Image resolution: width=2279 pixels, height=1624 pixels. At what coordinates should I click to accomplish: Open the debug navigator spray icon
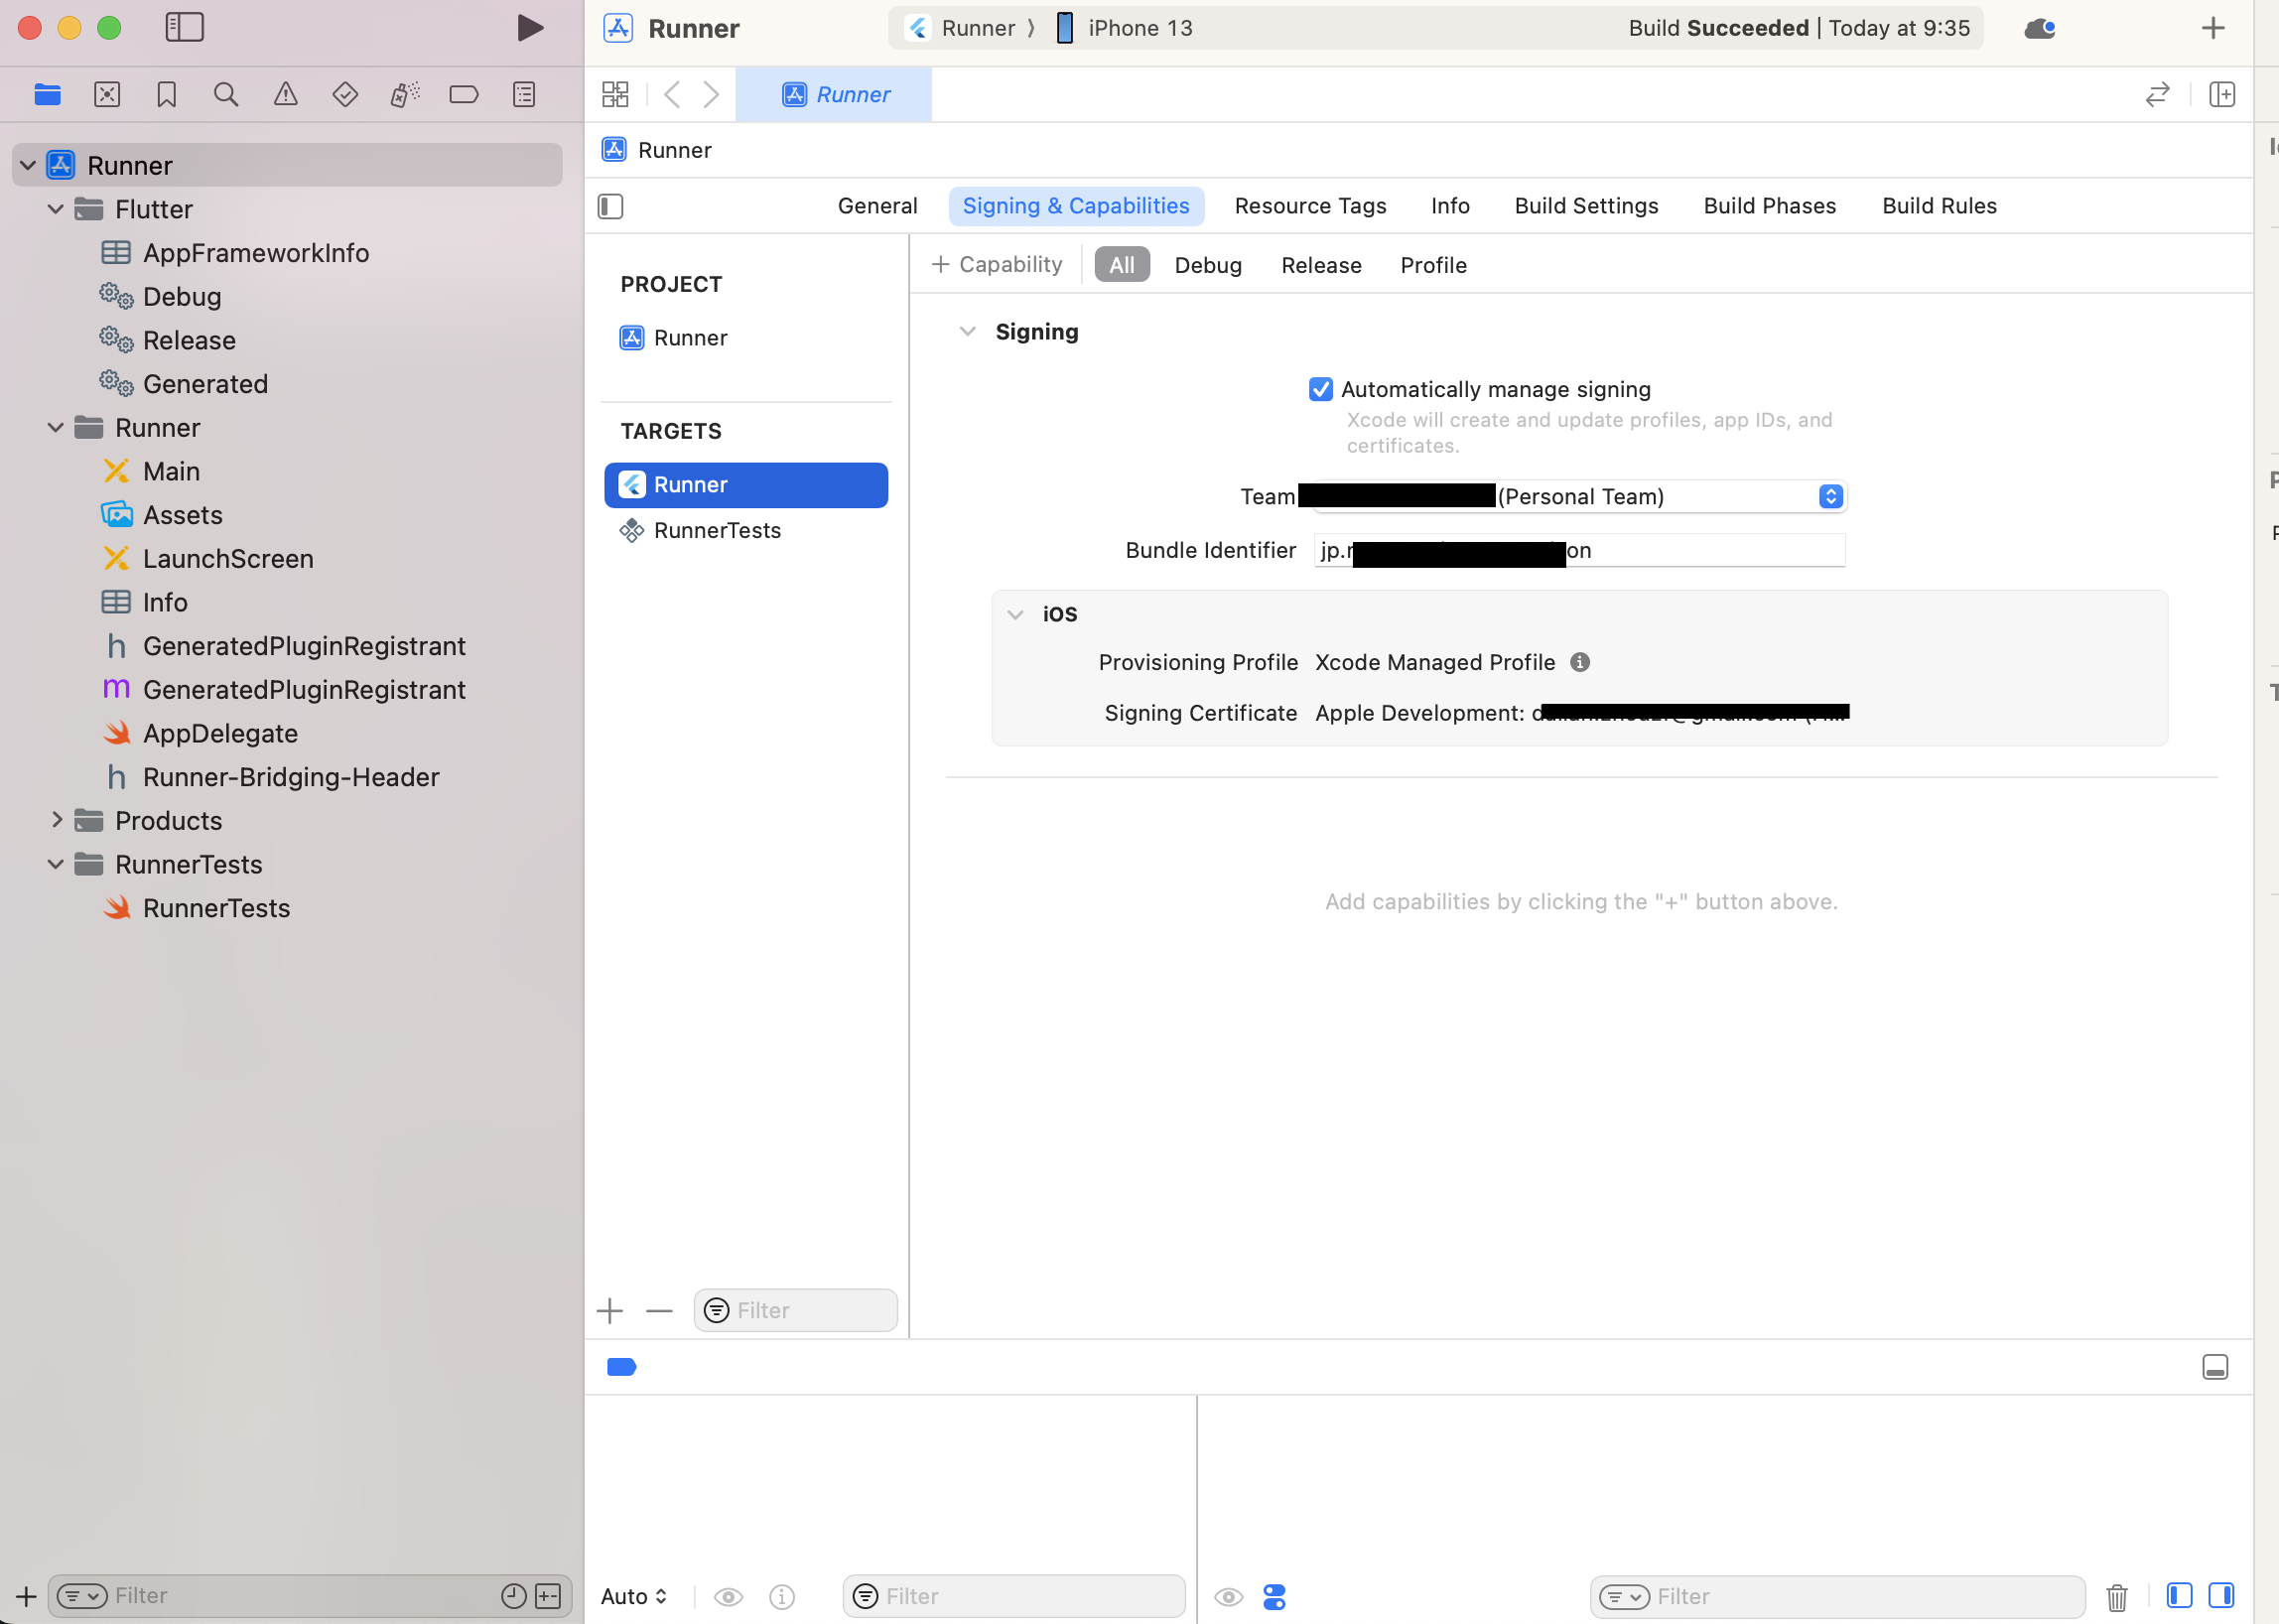coord(405,95)
